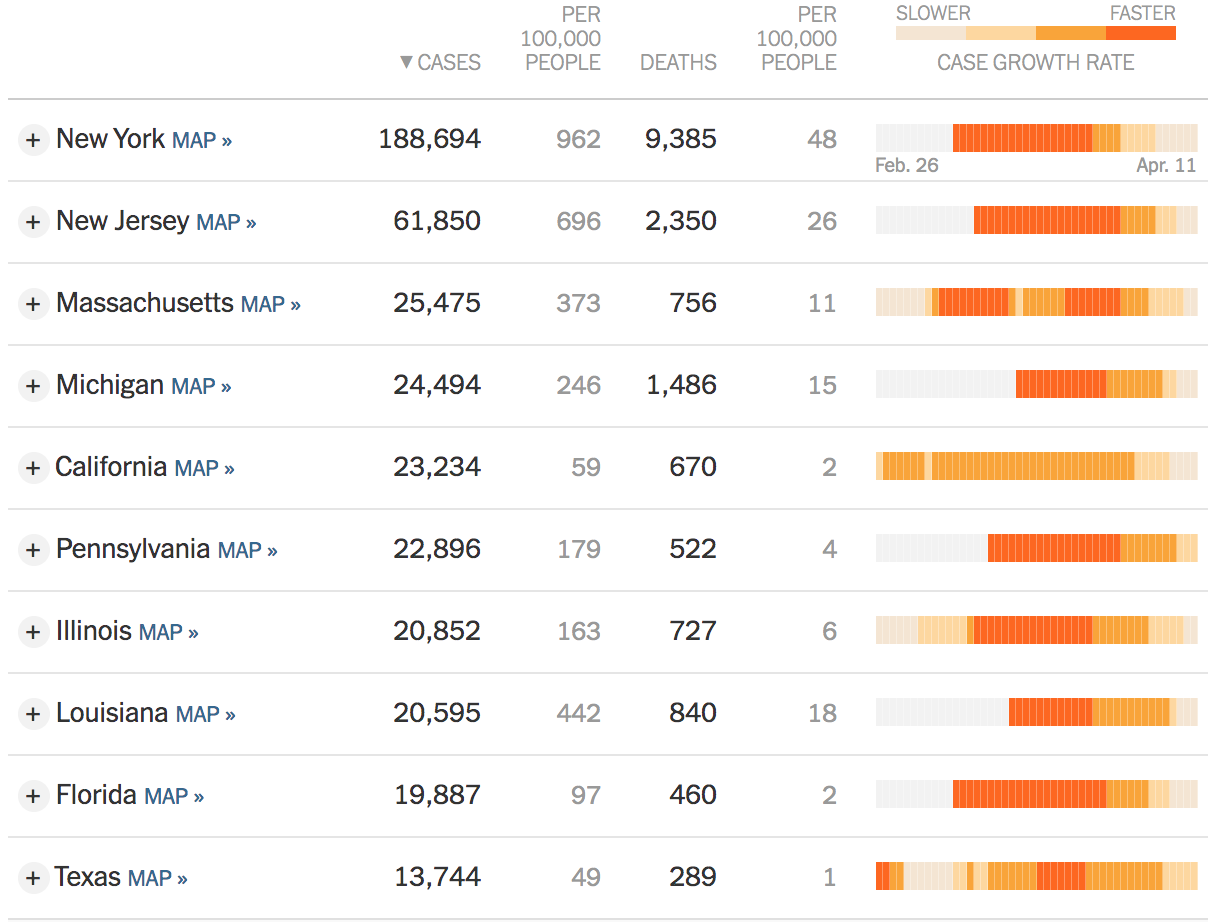The width and height of the screenshot is (1212, 922).
Task: Expand the Massachusetts row details
Action: (x=33, y=304)
